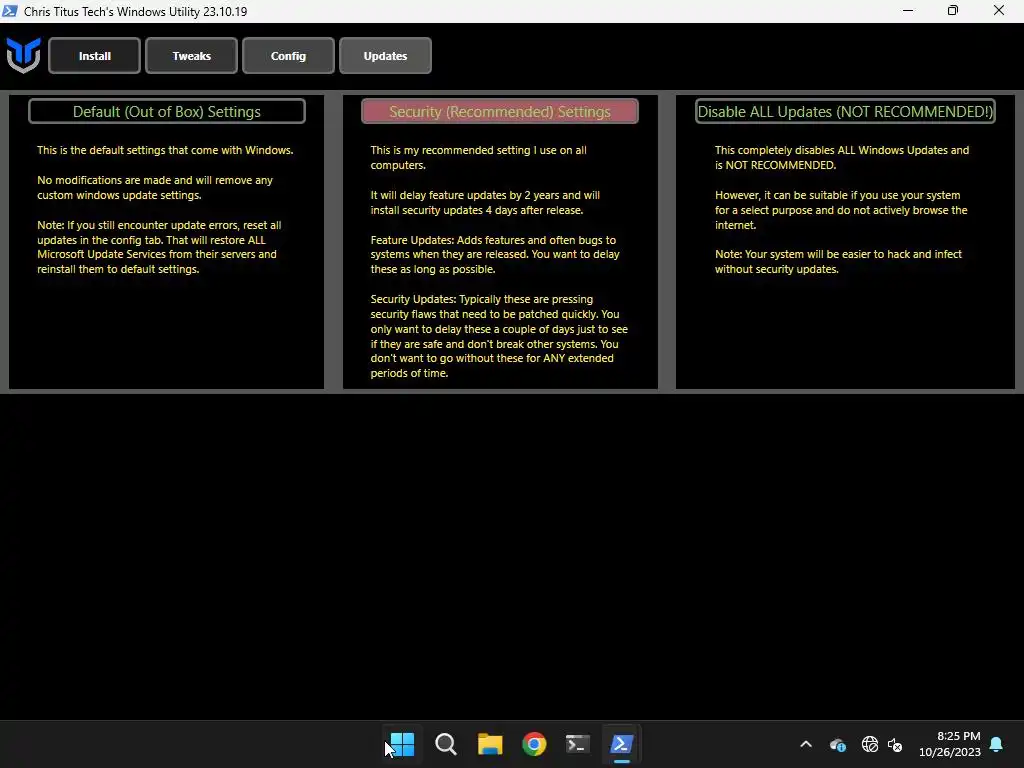Close the Windows Utility window

(999, 10)
